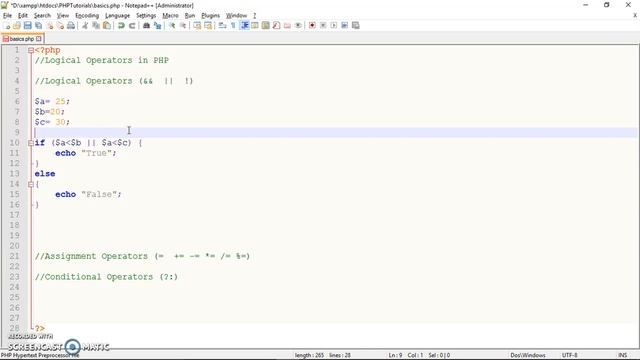640x360 pixels.
Task: Open user defined language icon
Action: [255, 25]
